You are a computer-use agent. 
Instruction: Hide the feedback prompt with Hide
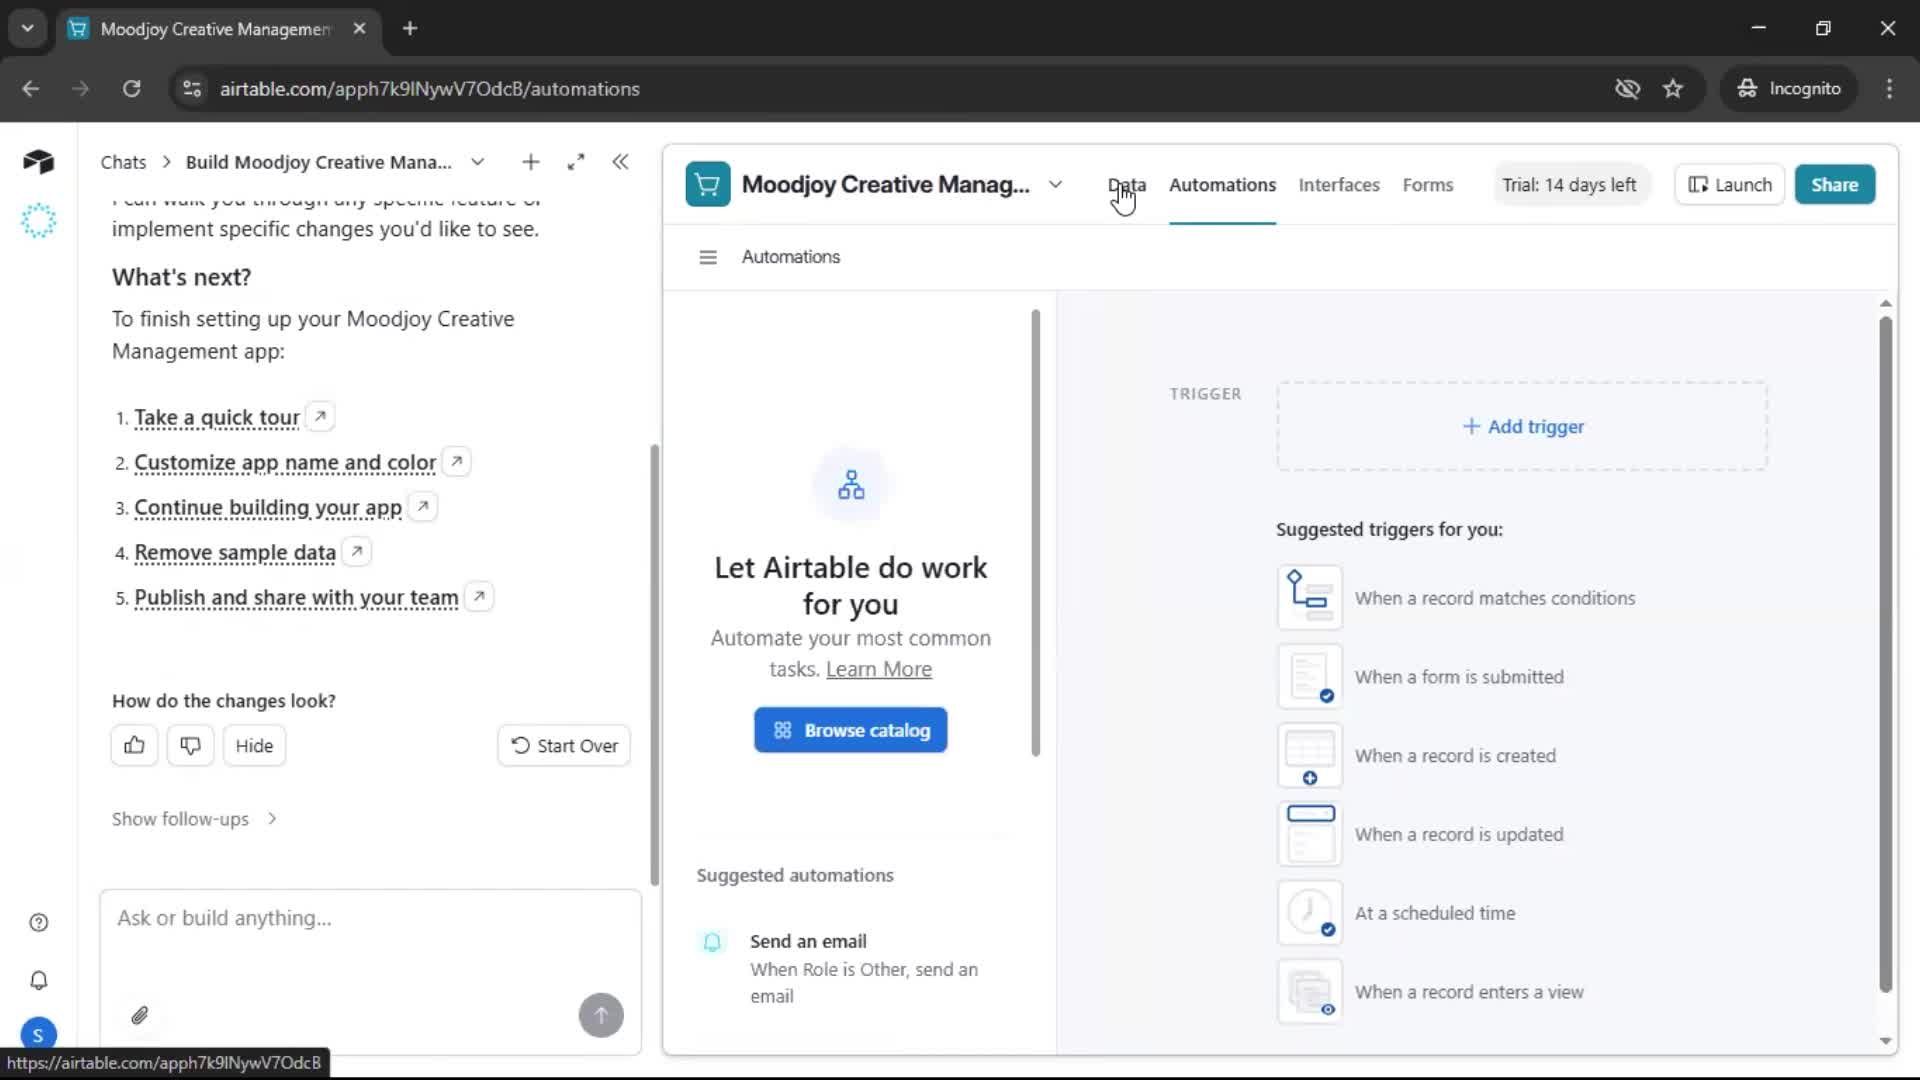pos(254,746)
